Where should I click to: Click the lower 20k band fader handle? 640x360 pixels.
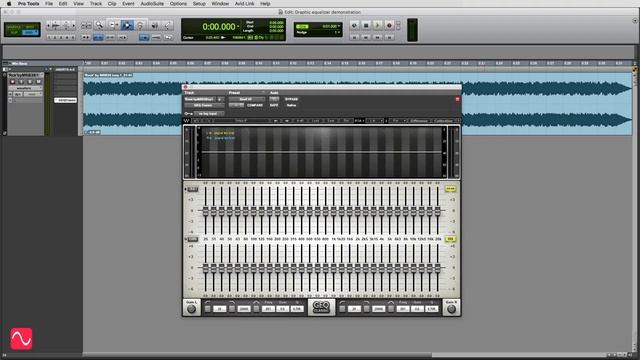click(x=438, y=268)
